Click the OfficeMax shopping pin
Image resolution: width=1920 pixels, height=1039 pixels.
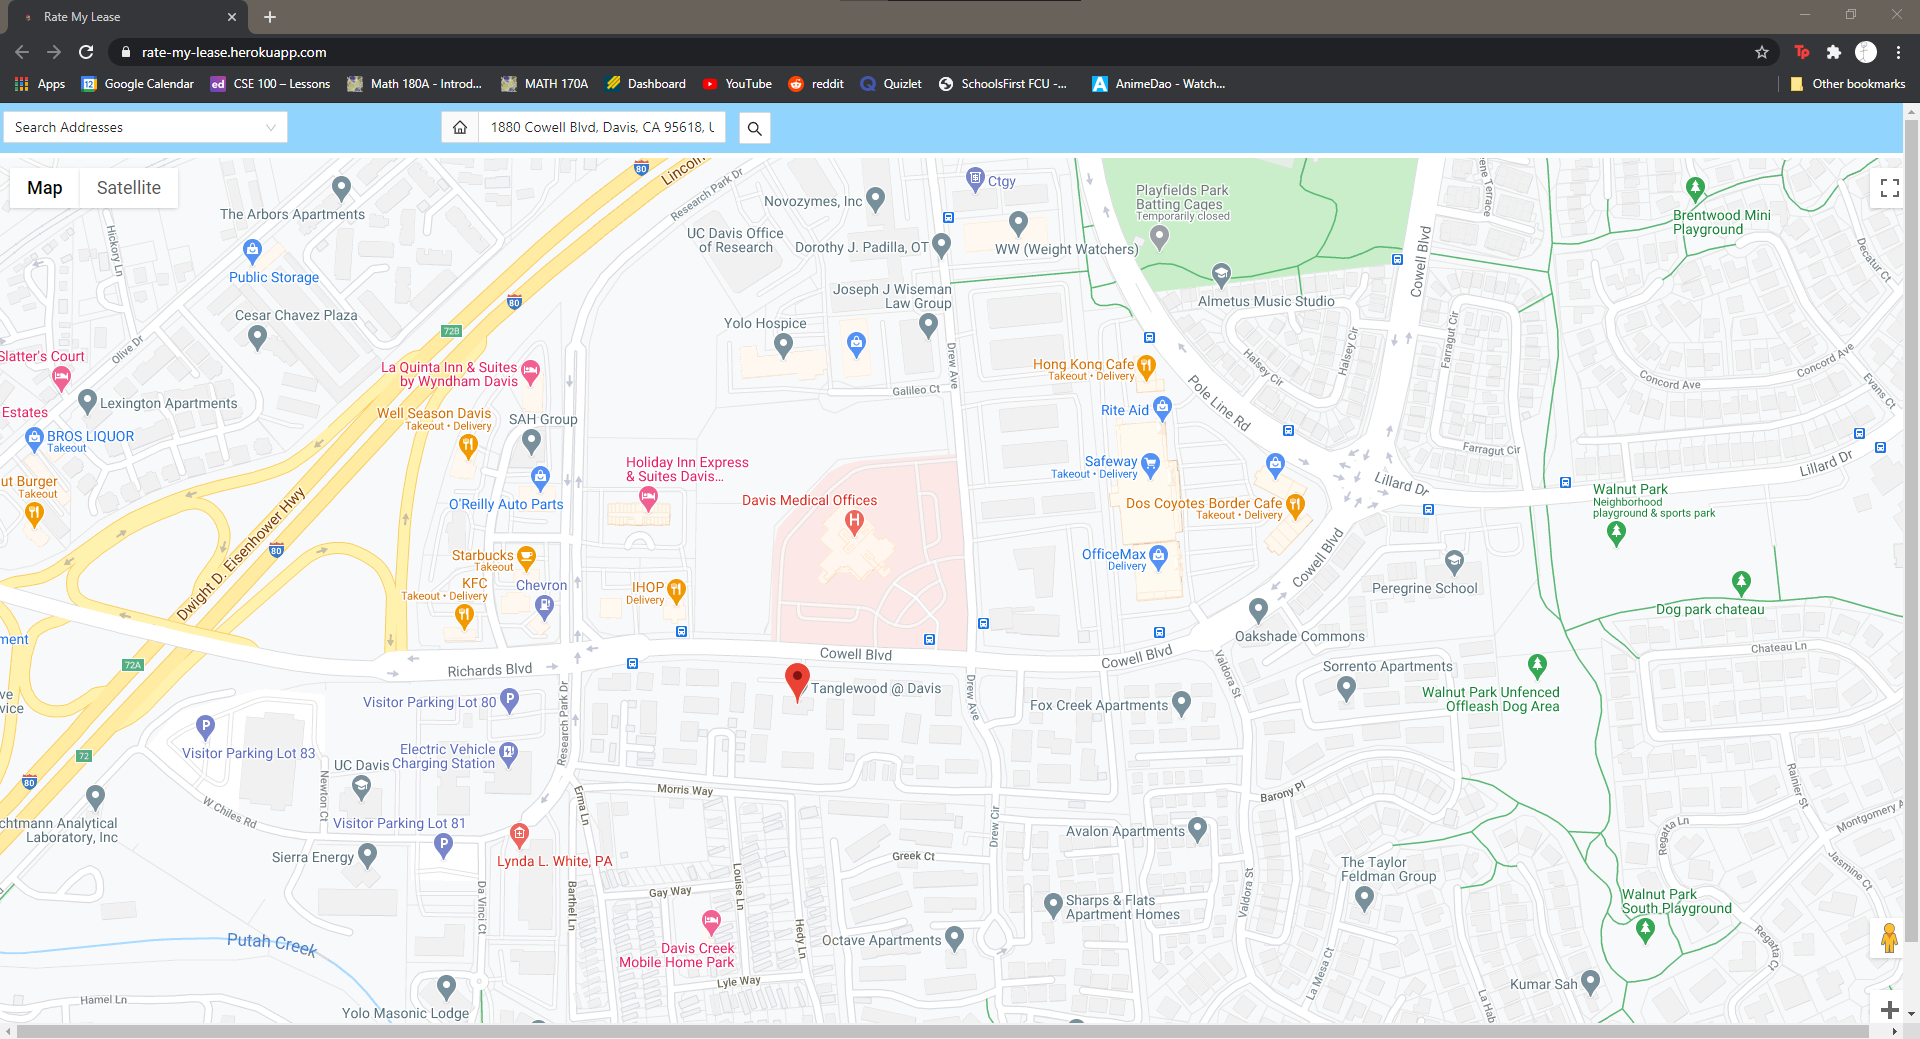pos(1159,556)
